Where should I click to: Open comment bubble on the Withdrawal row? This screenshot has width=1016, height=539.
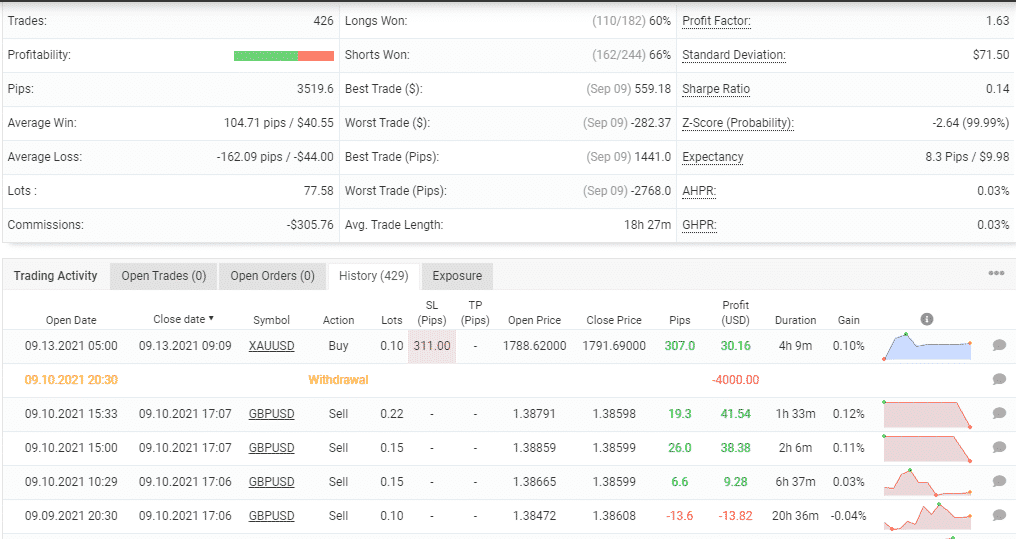[x=999, y=379]
